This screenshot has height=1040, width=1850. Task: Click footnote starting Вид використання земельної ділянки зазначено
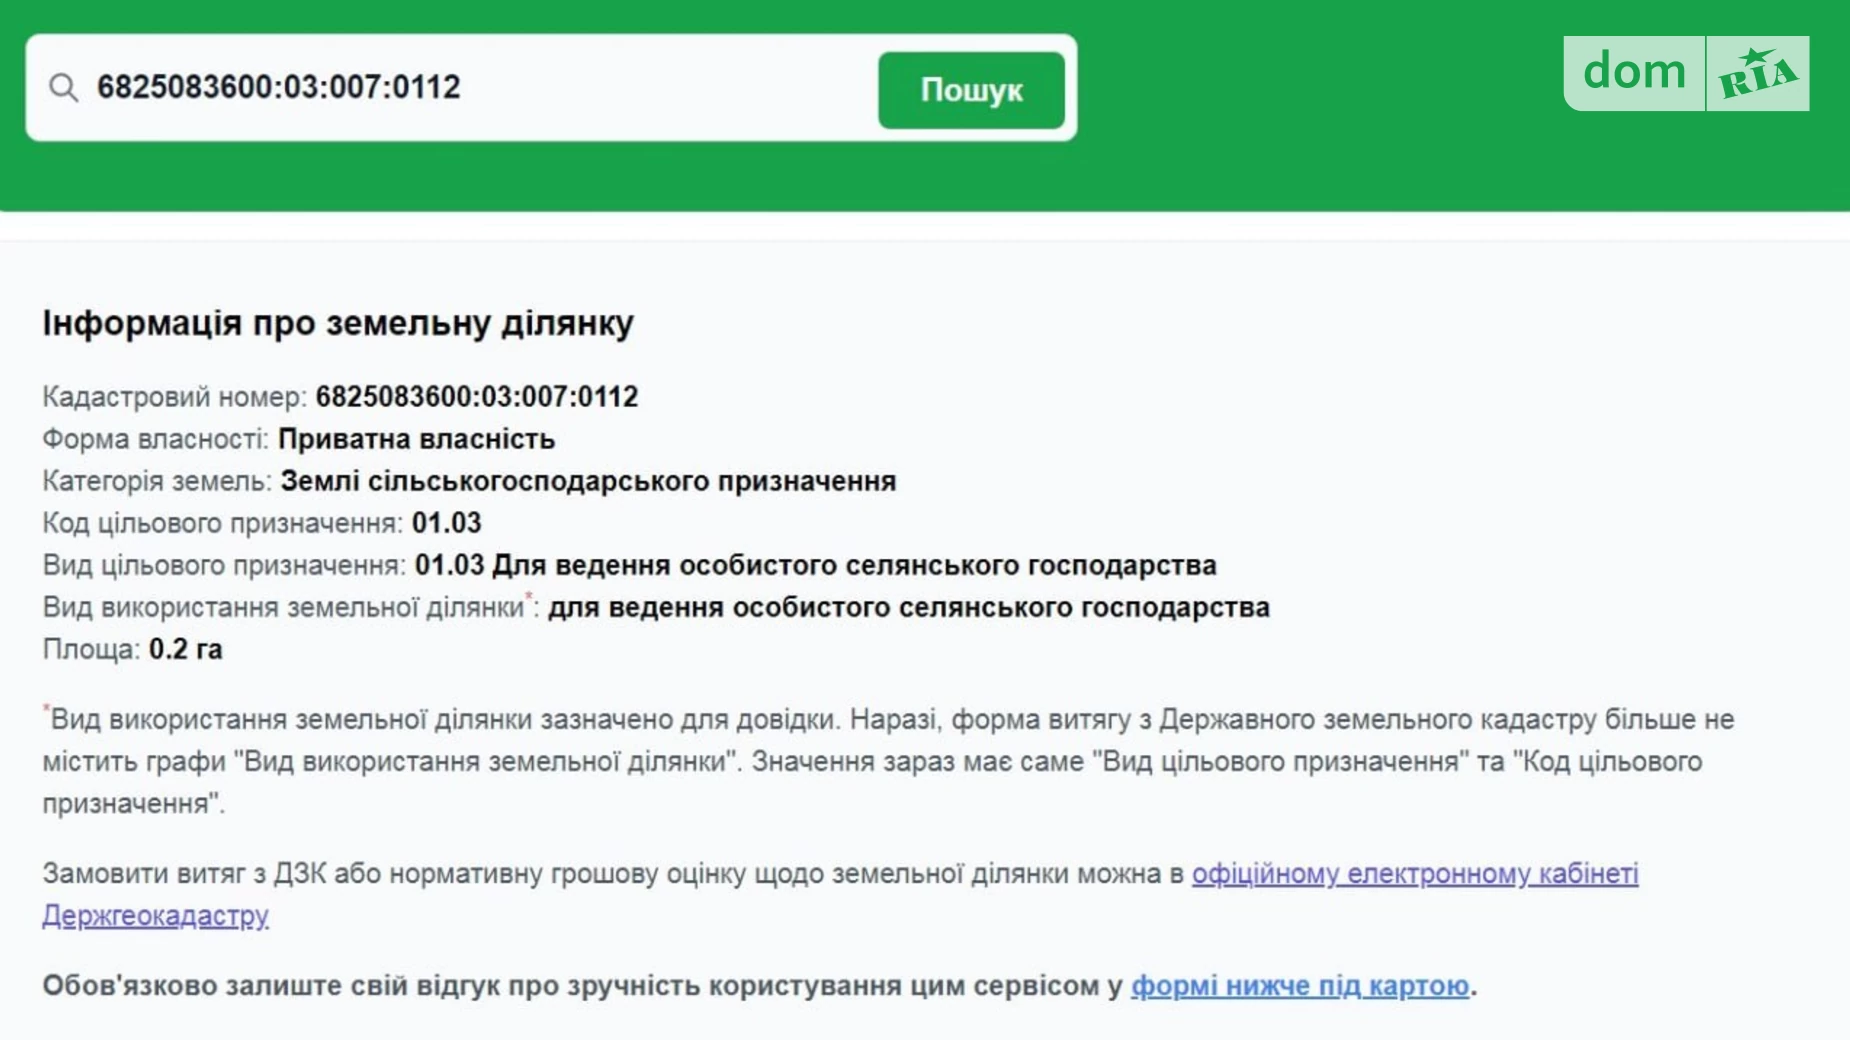[x=888, y=761]
